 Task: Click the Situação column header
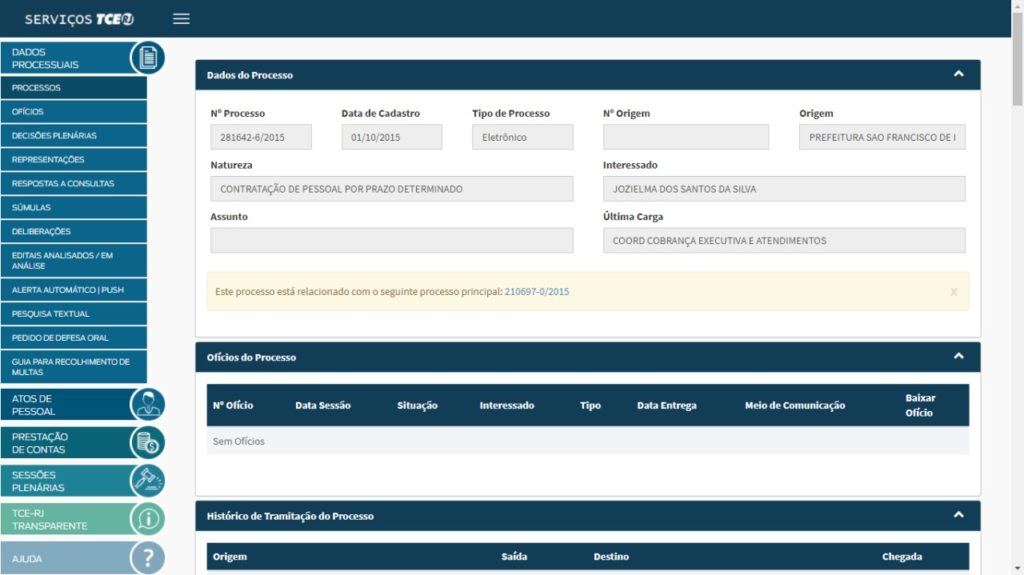tap(417, 406)
